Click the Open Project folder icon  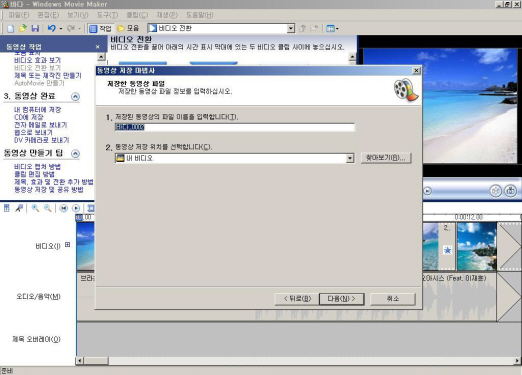coord(23,29)
